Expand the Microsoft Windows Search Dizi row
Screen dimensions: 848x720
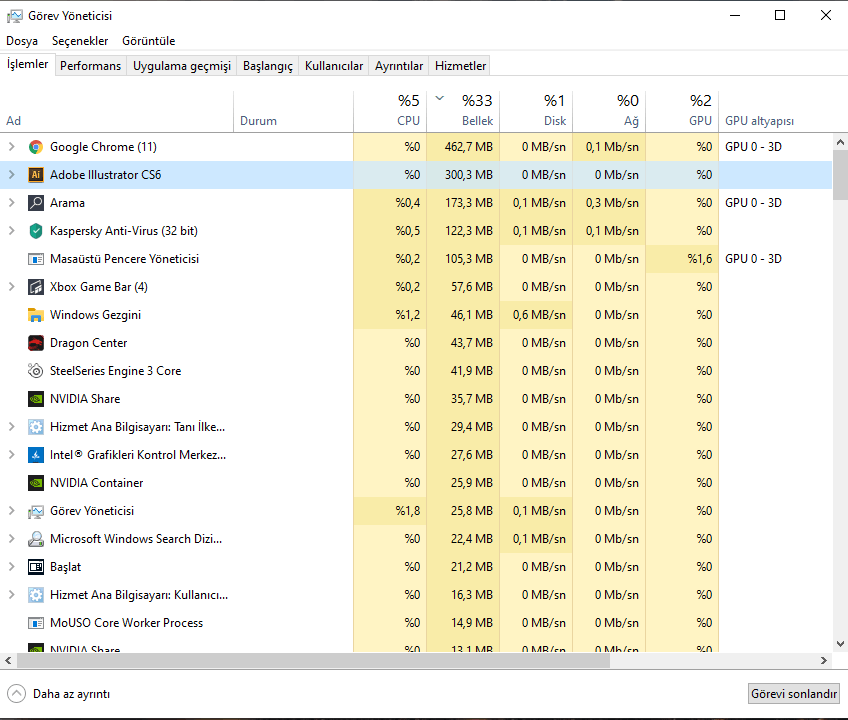click(x=11, y=539)
